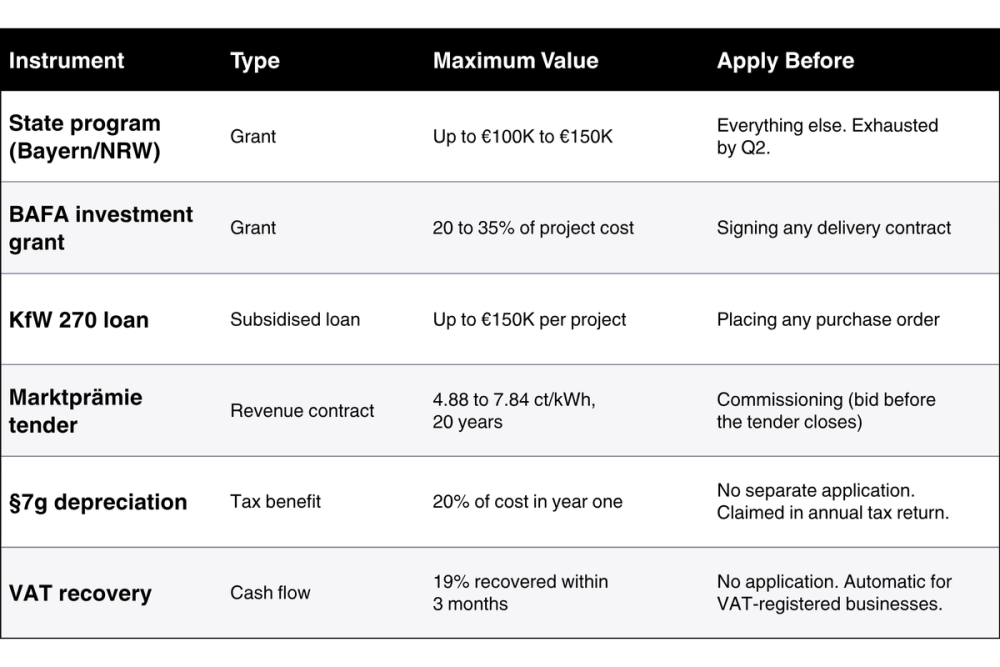Click the Subsidised loan type cell
The width and height of the screenshot is (1000, 667).
pos(295,319)
